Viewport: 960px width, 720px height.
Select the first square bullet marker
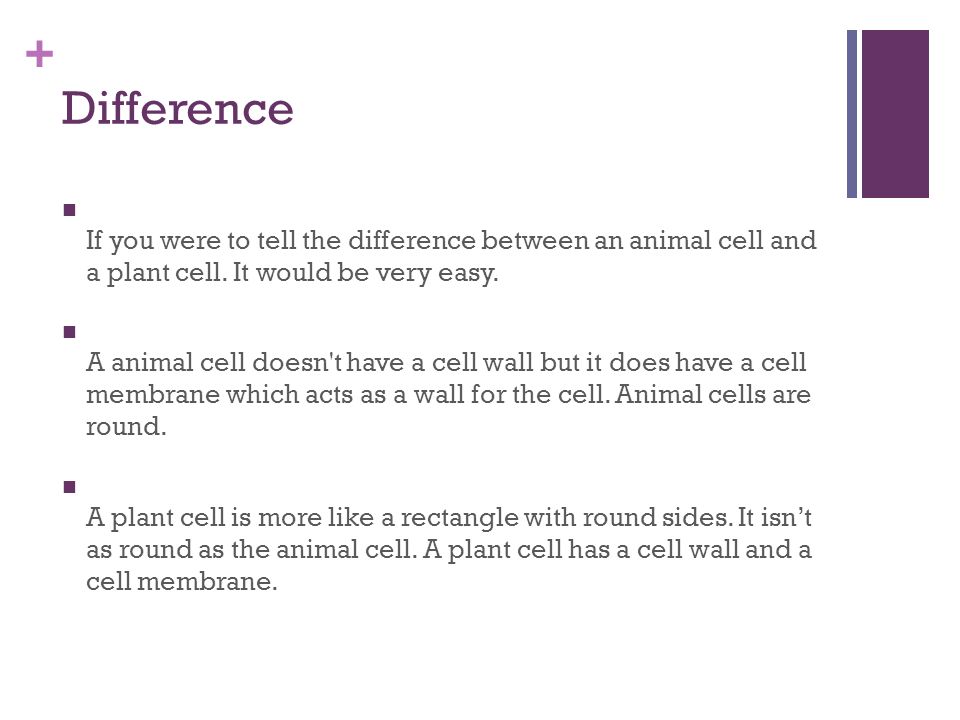(69, 210)
